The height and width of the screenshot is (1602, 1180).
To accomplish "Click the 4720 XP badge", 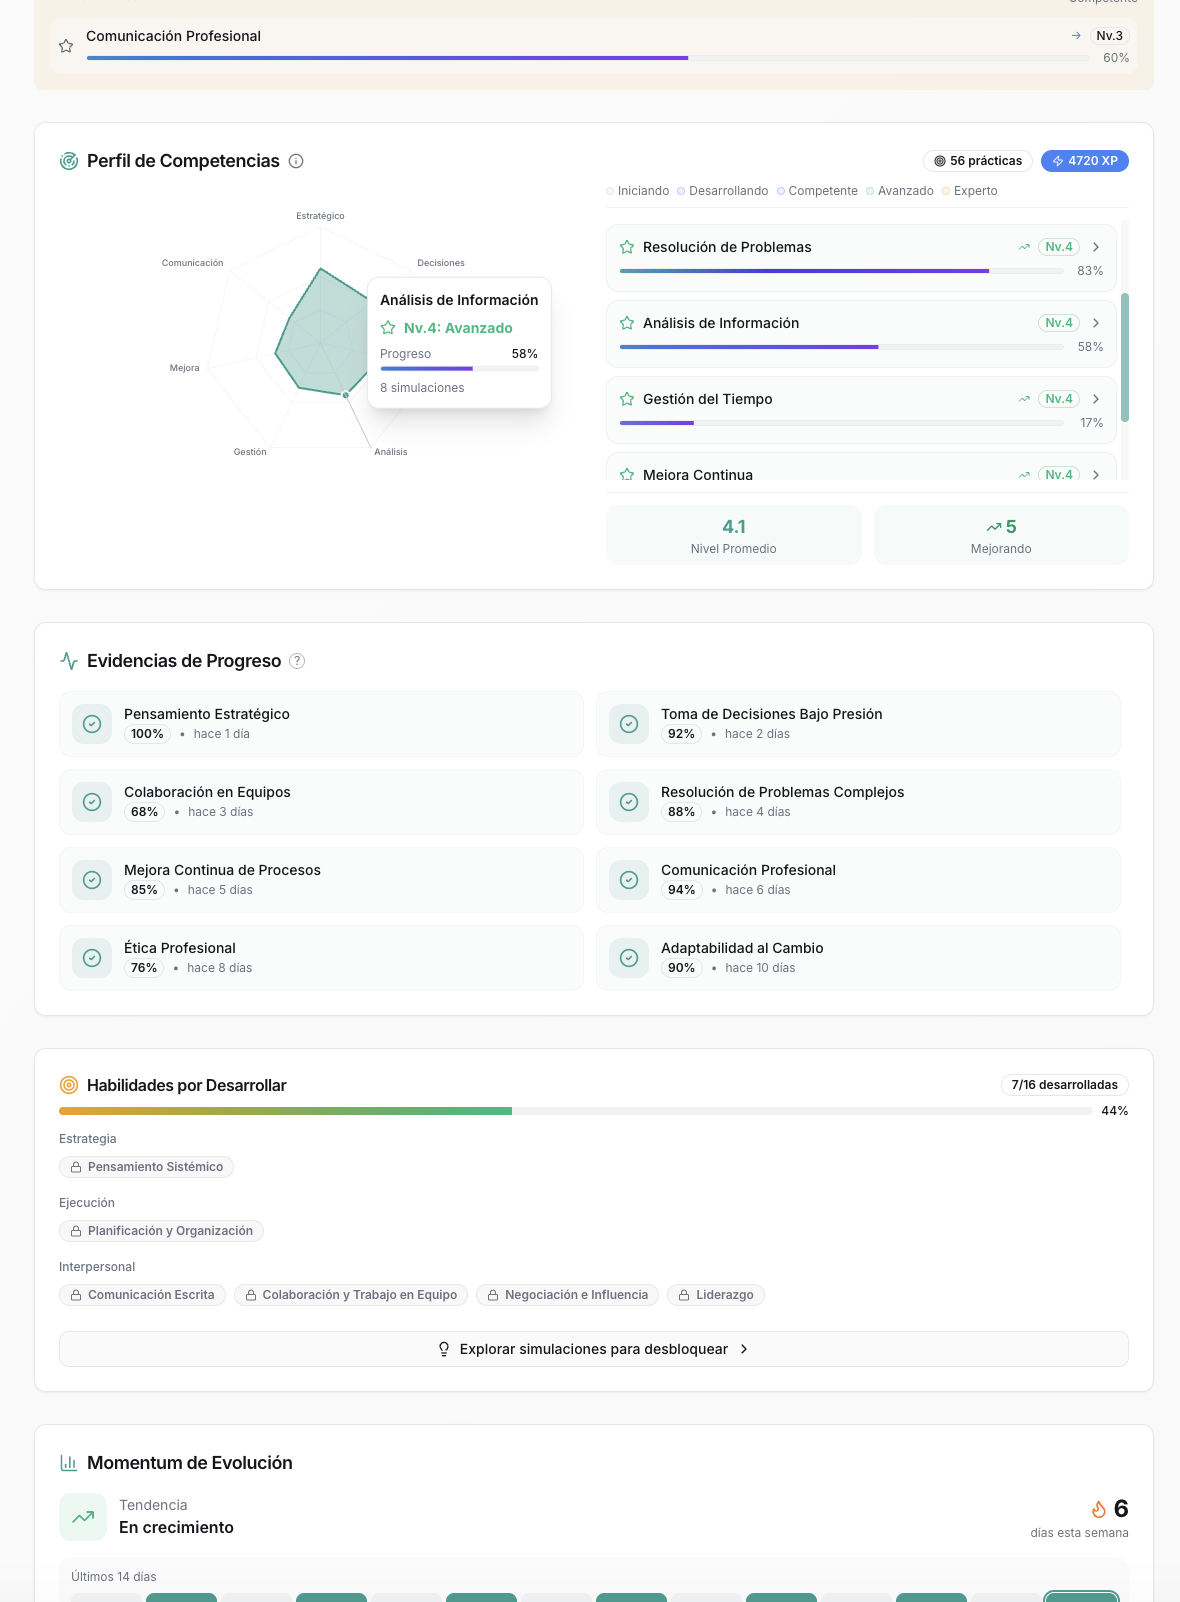I will (x=1085, y=161).
